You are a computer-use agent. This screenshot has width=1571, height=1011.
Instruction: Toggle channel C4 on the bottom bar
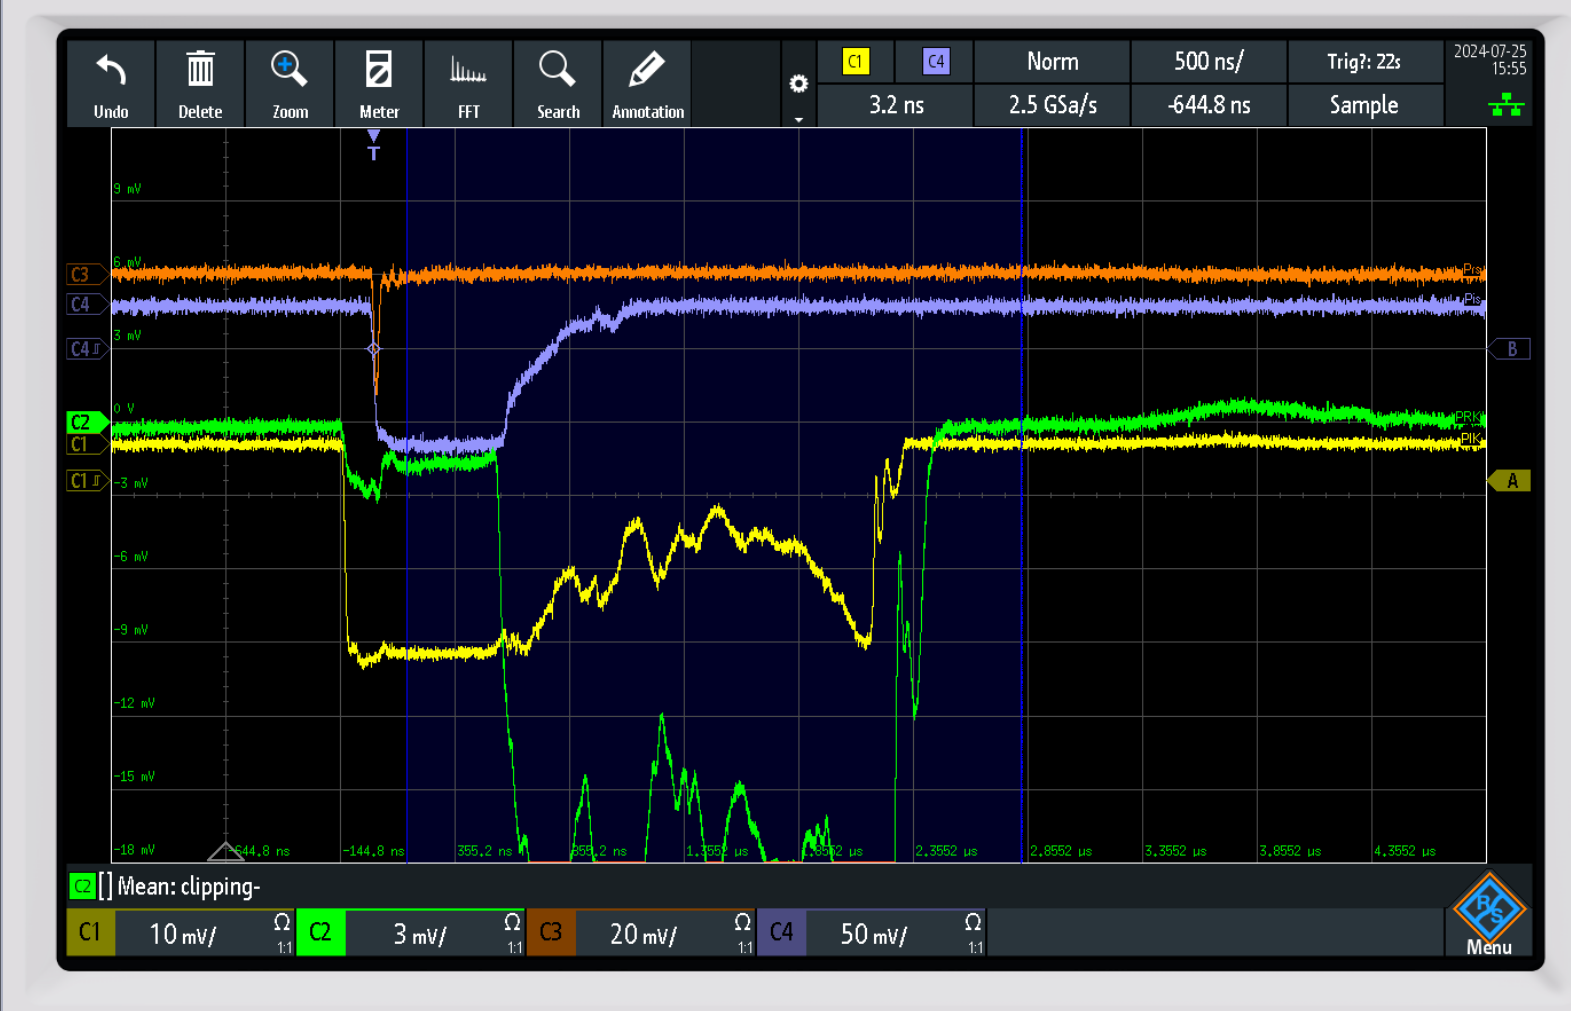[x=781, y=933]
